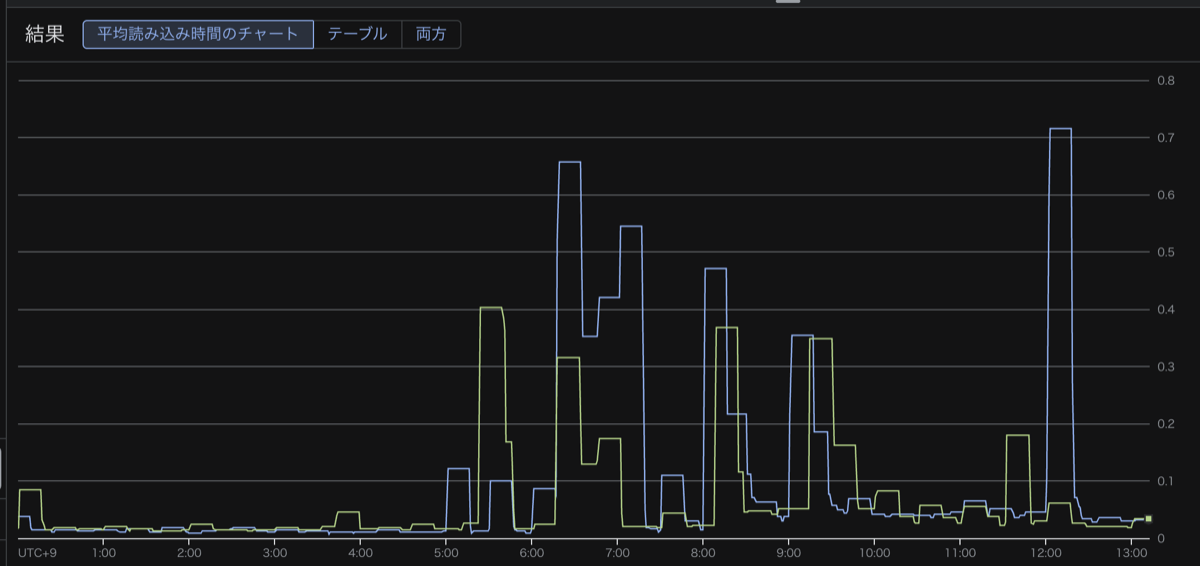Screen dimensions: 1200x566
Task: Switch to the テーブル view tab
Action: click(357, 34)
